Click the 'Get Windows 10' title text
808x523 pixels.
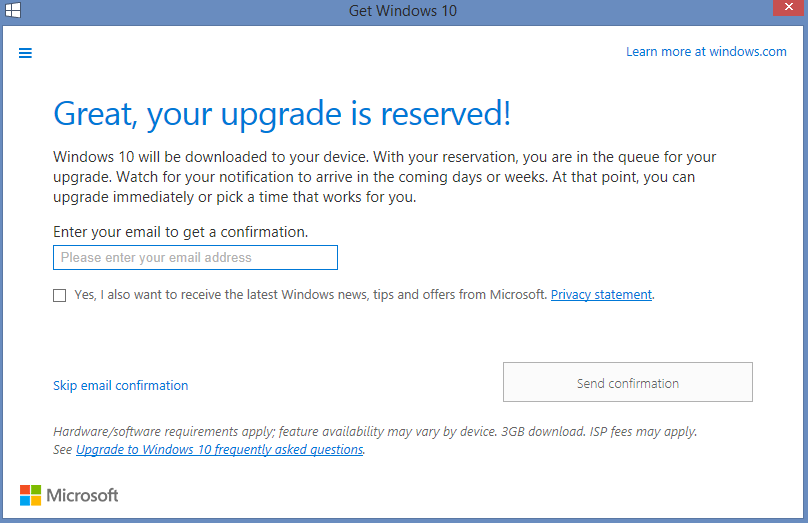(x=403, y=10)
